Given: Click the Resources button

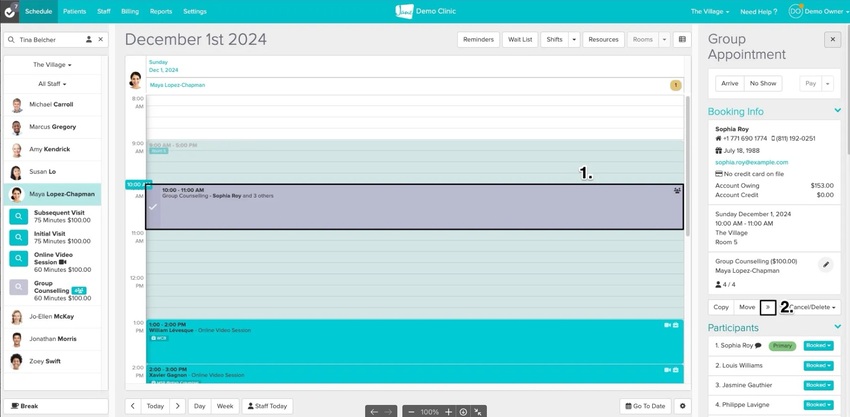Looking at the screenshot, I should [x=603, y=40].
